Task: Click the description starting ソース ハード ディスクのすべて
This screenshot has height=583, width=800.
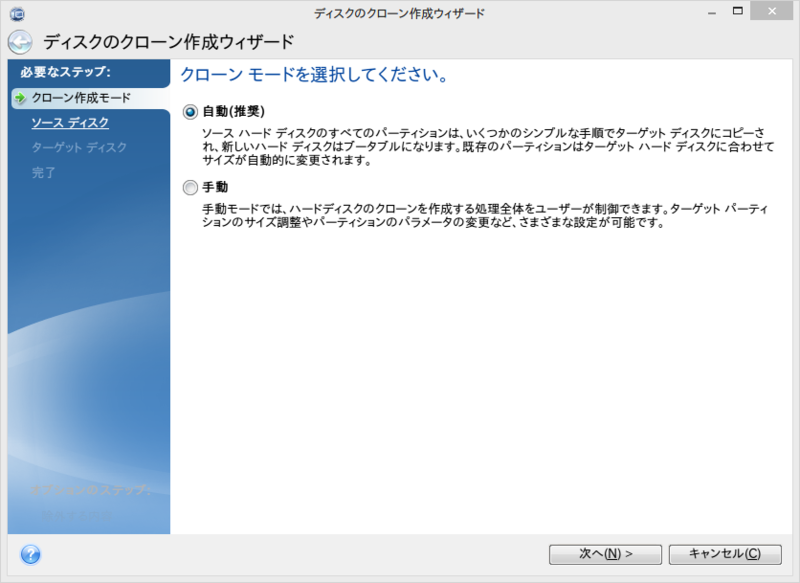Action: pos(488,147)
